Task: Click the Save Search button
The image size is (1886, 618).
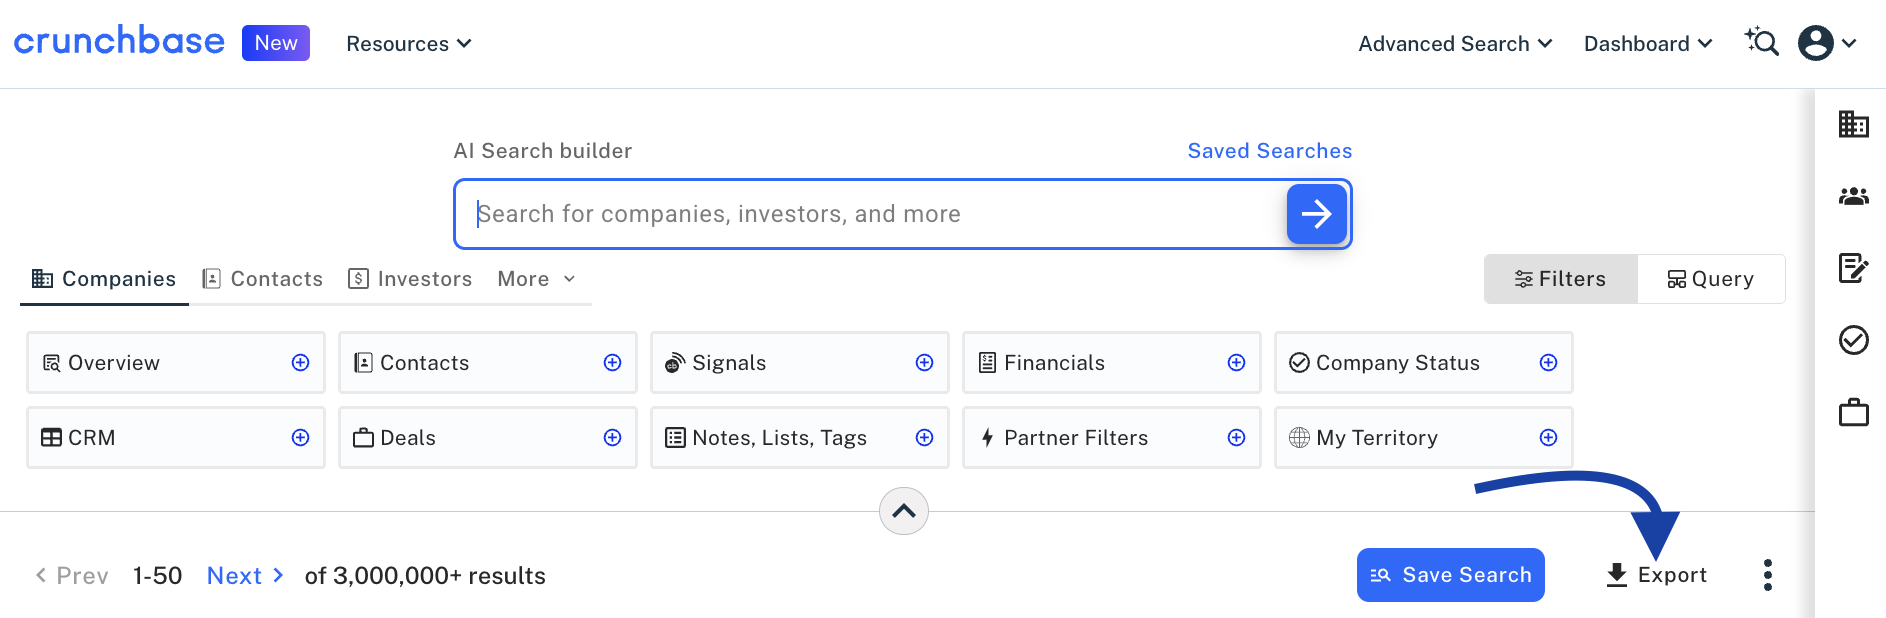Action: pyautogui.click(x=1450, y=575)
